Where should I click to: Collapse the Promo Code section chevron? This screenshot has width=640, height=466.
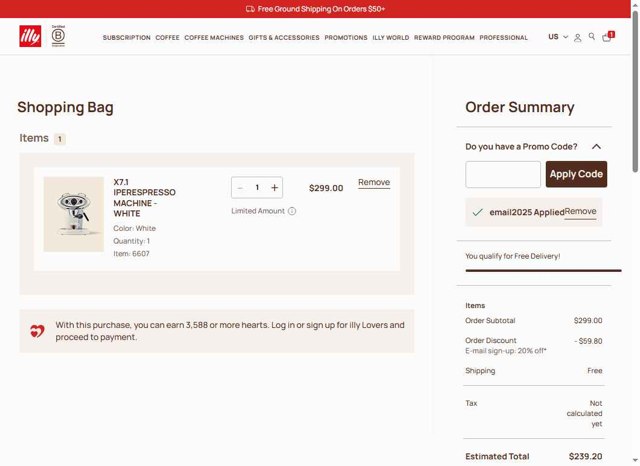(596, 146)
